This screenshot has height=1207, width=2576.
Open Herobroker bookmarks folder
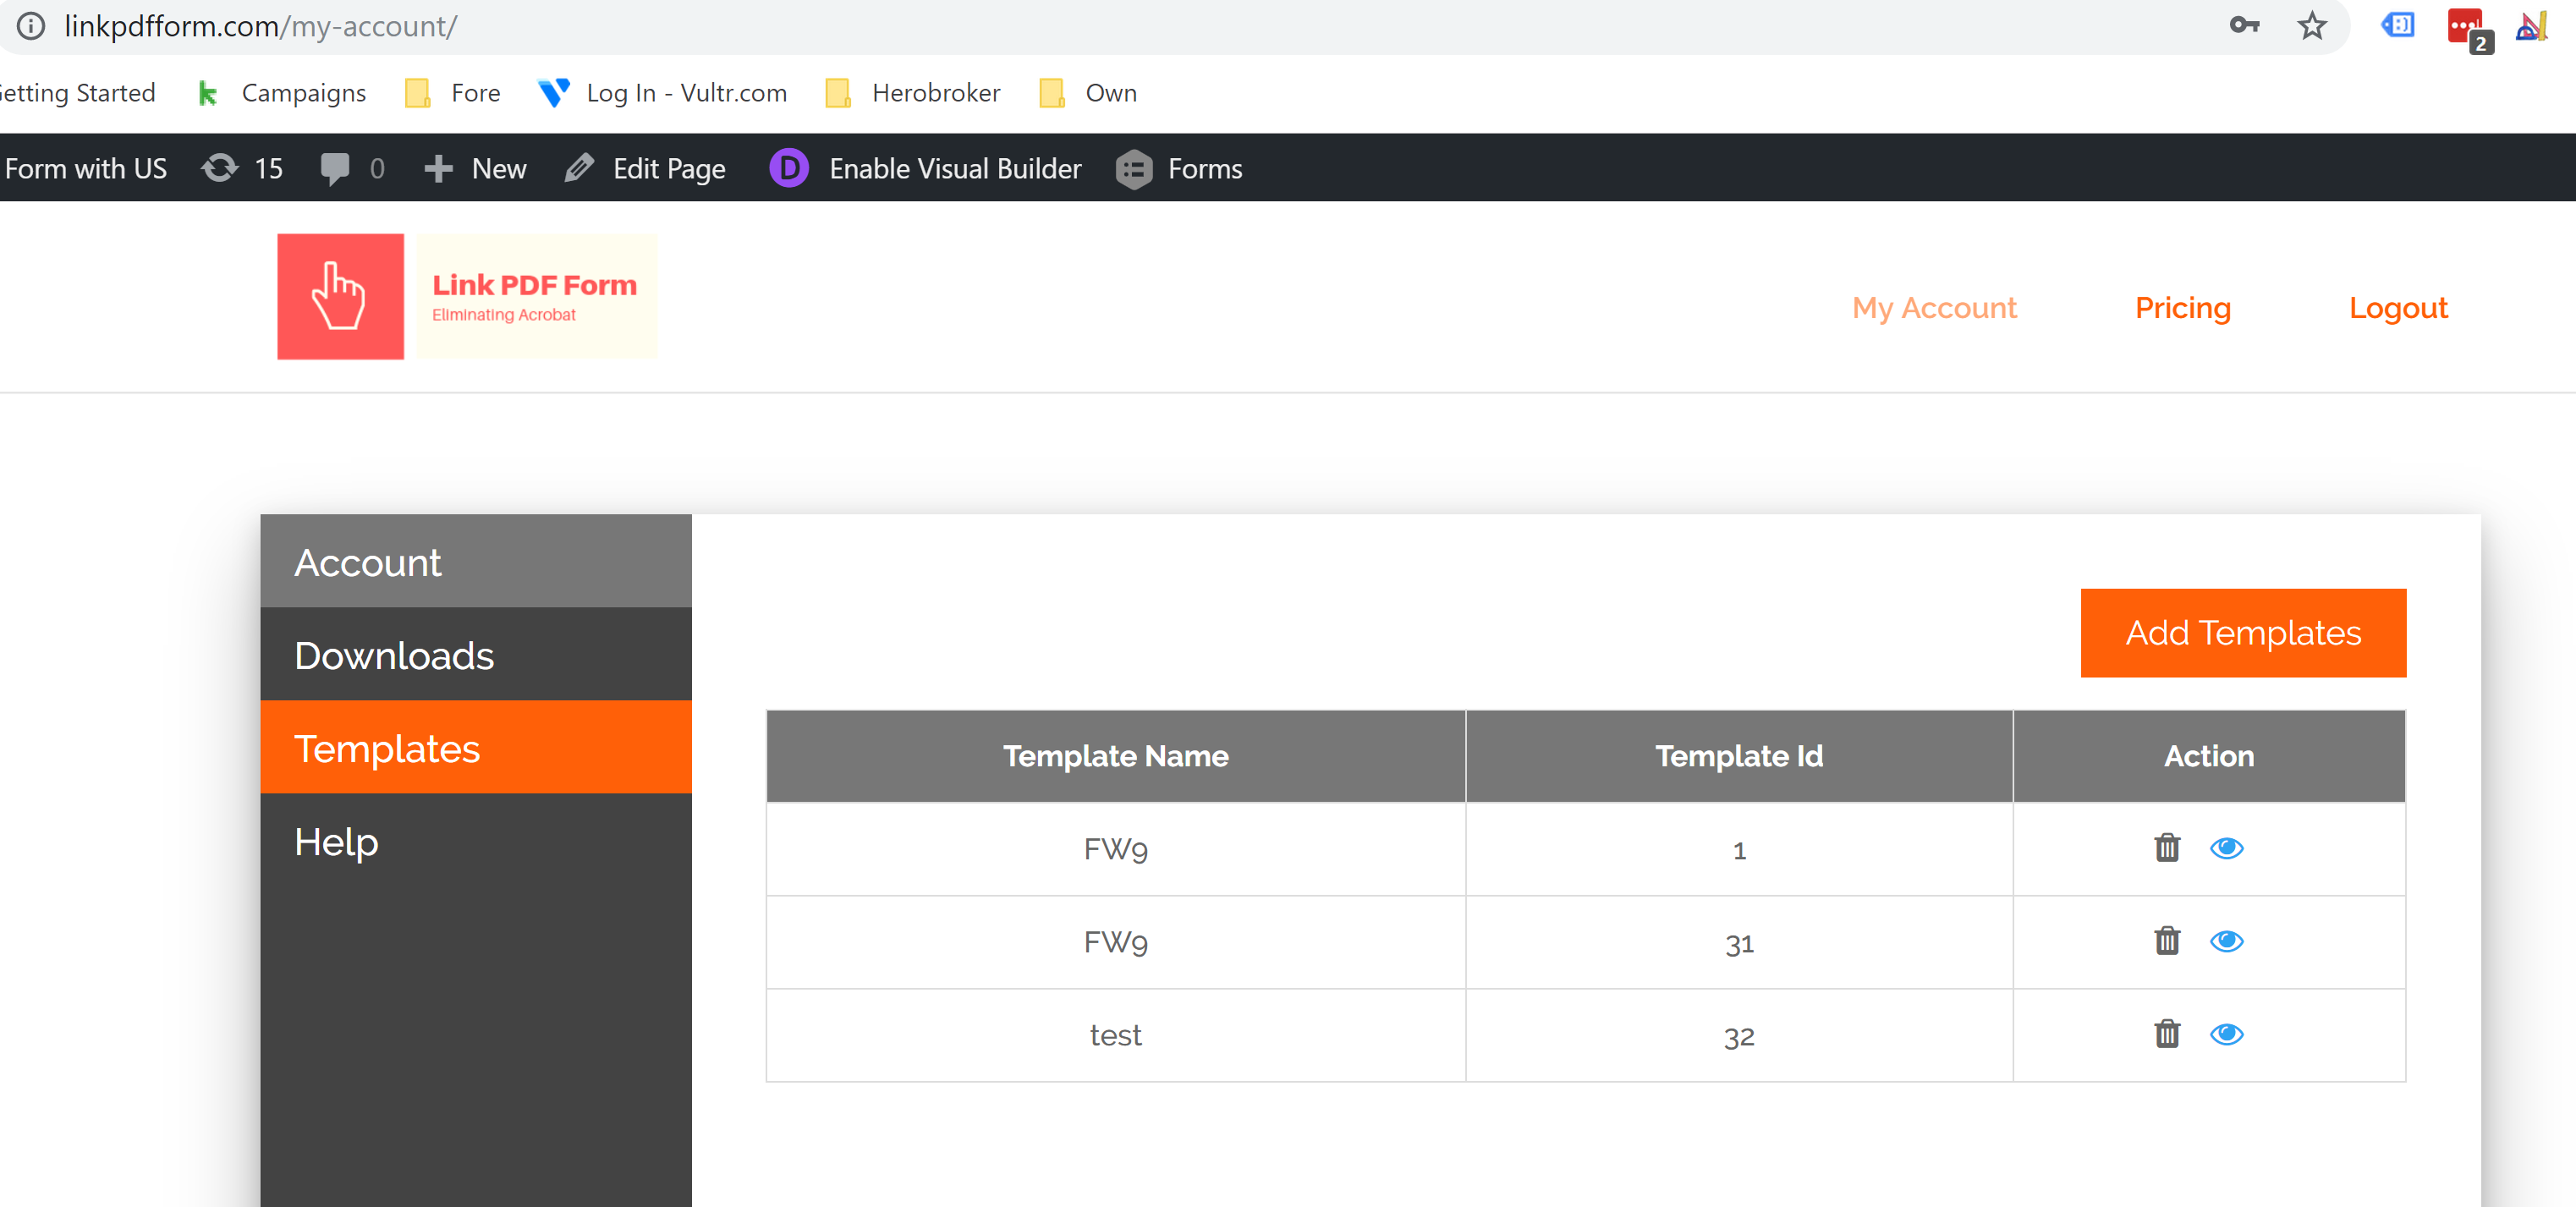[913, 93]
